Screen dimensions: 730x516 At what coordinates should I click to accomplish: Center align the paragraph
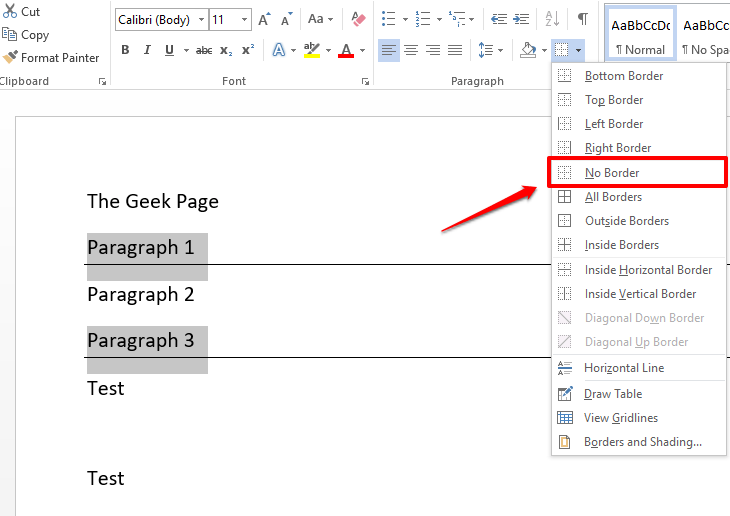coord(411,50)
